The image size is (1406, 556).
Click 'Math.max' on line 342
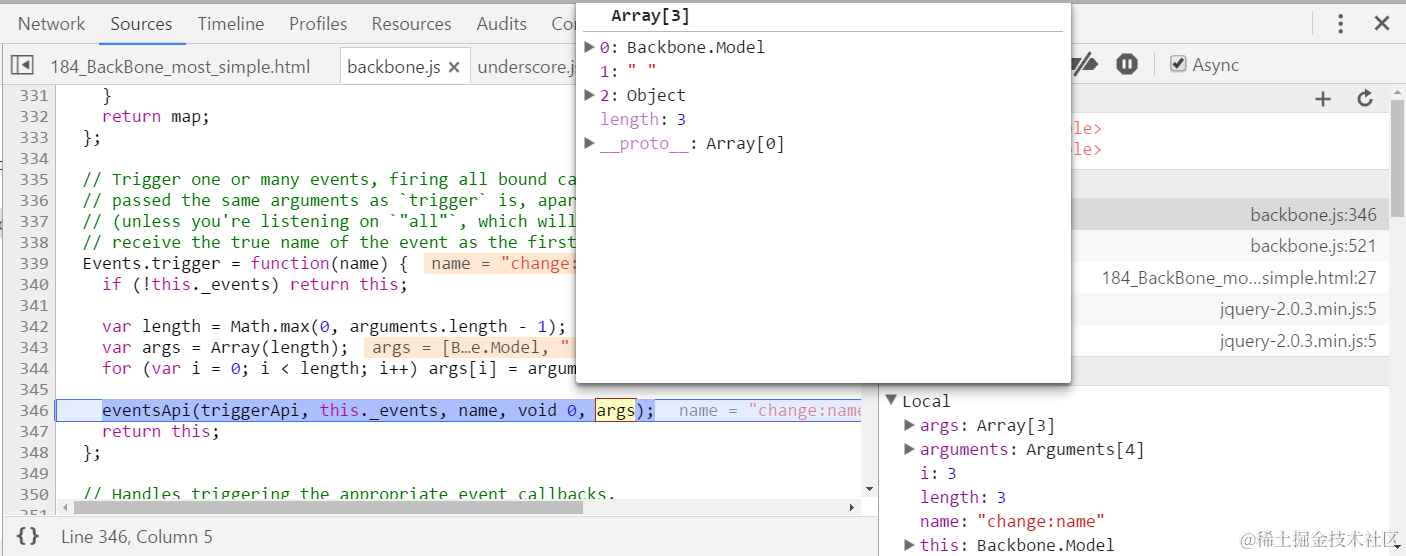pyautogui.click(x=269, y=326)
